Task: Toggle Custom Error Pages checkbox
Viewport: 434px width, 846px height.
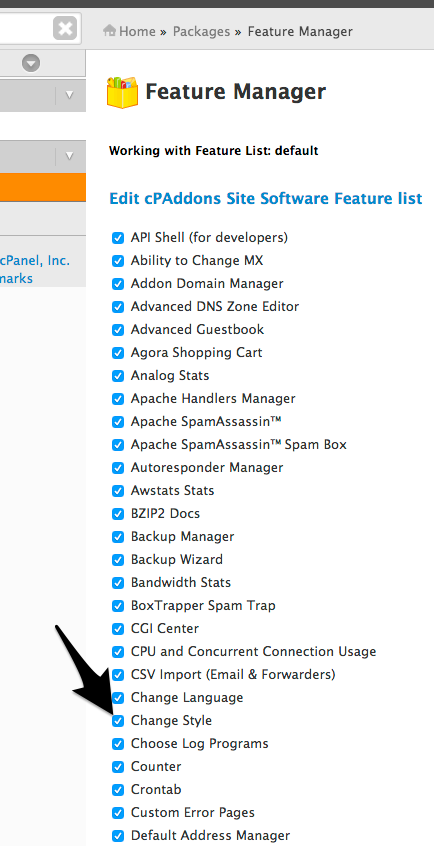Action: [118, 813]
